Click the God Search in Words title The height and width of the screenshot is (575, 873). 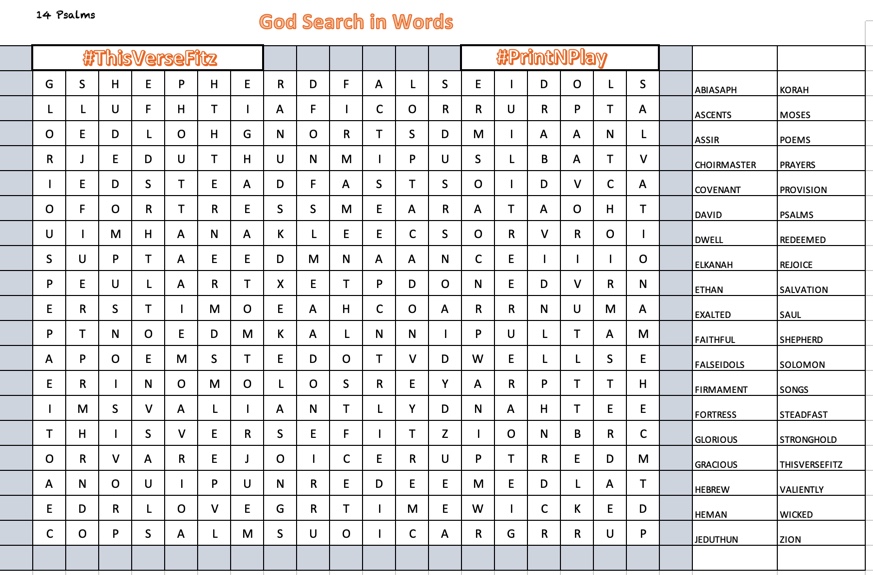click(x=355, y=22)
